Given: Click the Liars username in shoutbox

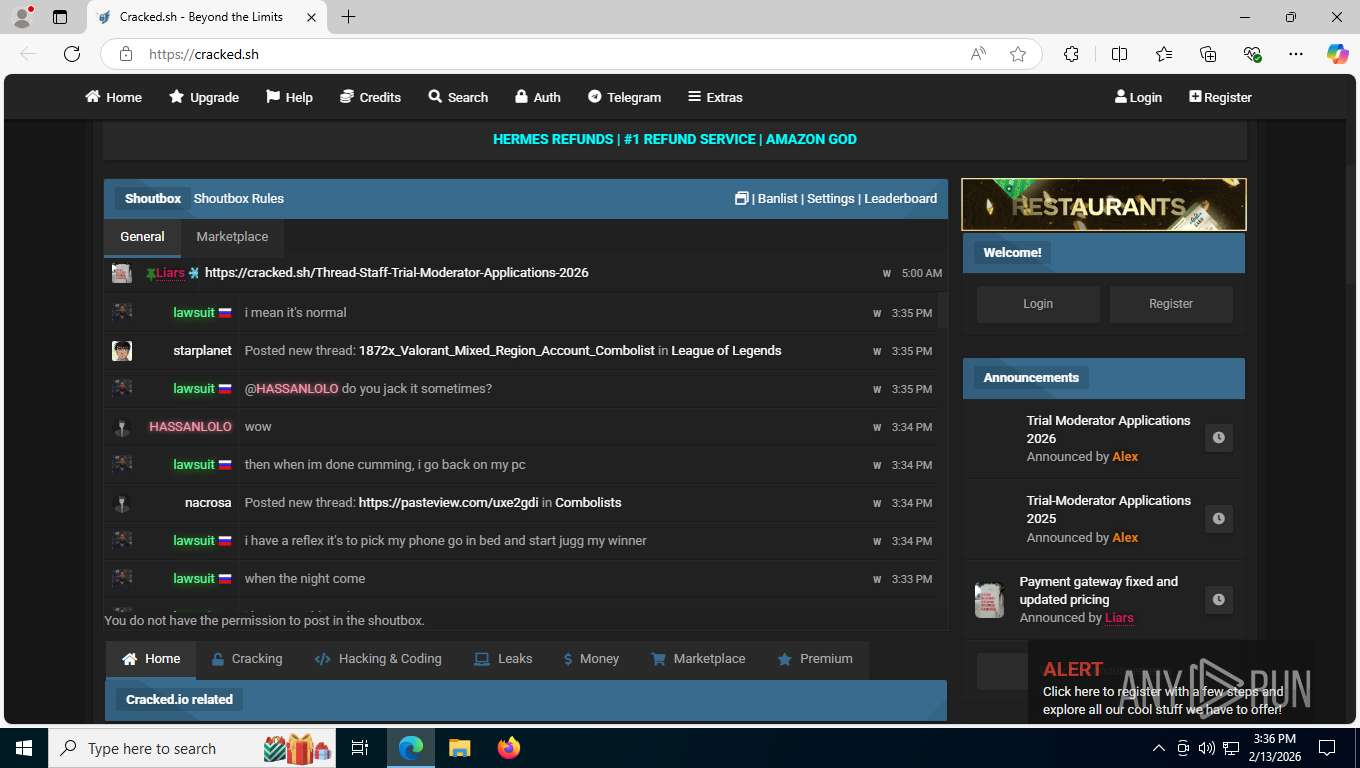Looking at the screenshot, I should 170,273.
